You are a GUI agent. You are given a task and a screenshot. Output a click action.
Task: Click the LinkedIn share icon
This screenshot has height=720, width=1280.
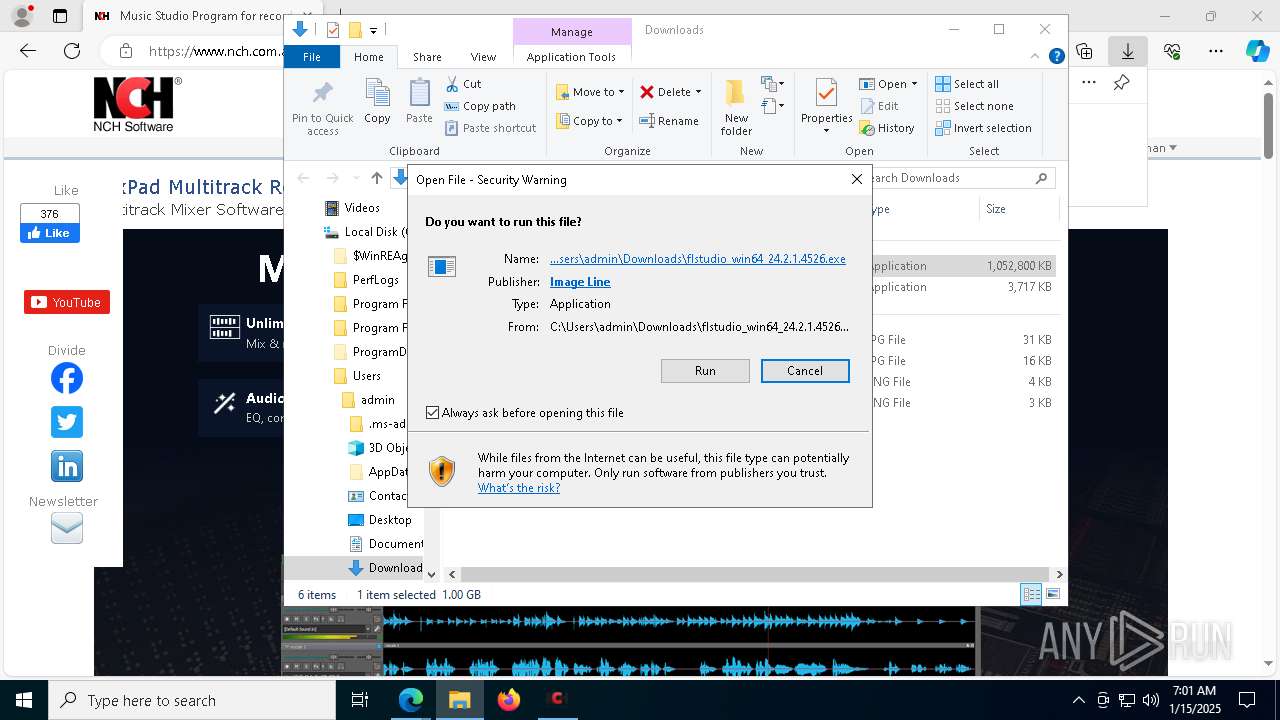point(67,466)
